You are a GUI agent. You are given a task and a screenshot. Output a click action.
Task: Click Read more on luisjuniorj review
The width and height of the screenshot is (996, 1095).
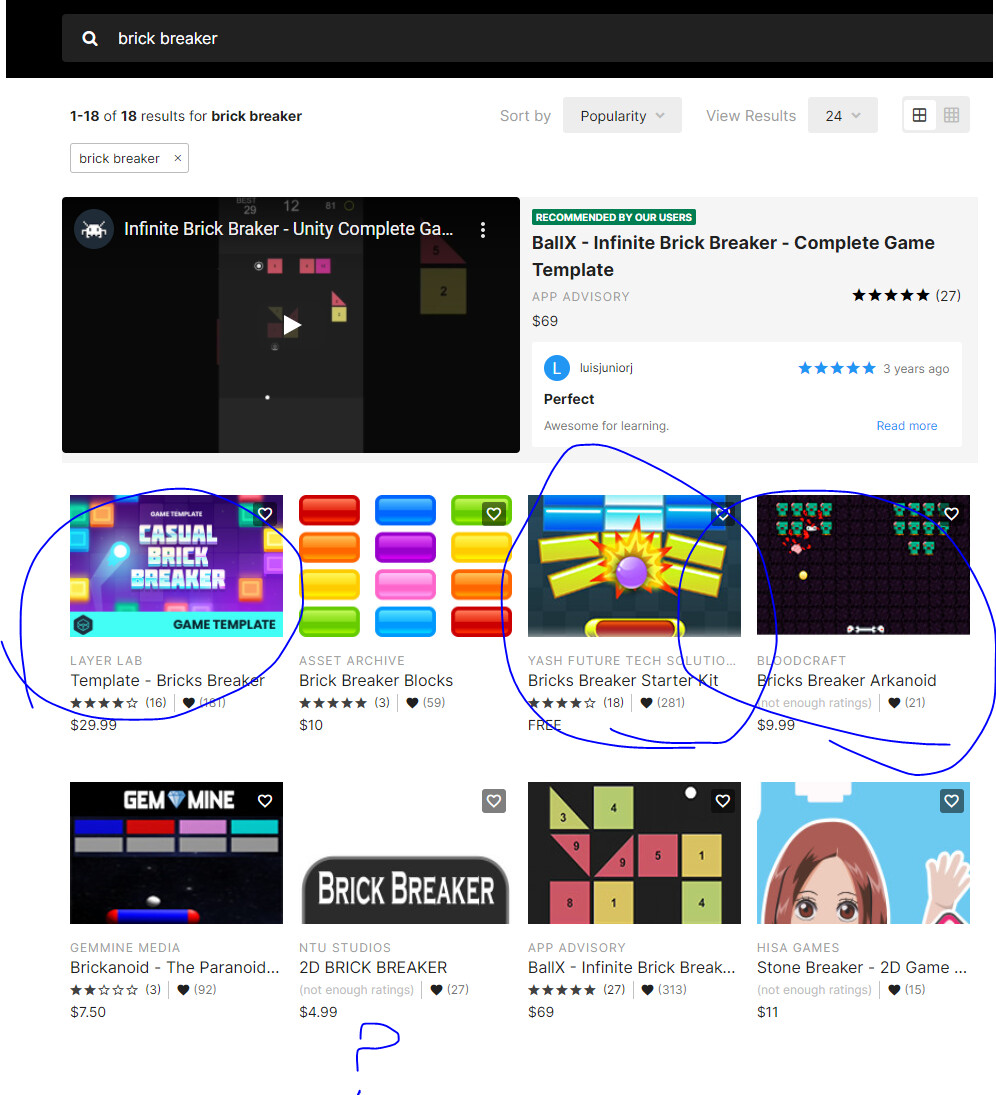coord(907,426)
